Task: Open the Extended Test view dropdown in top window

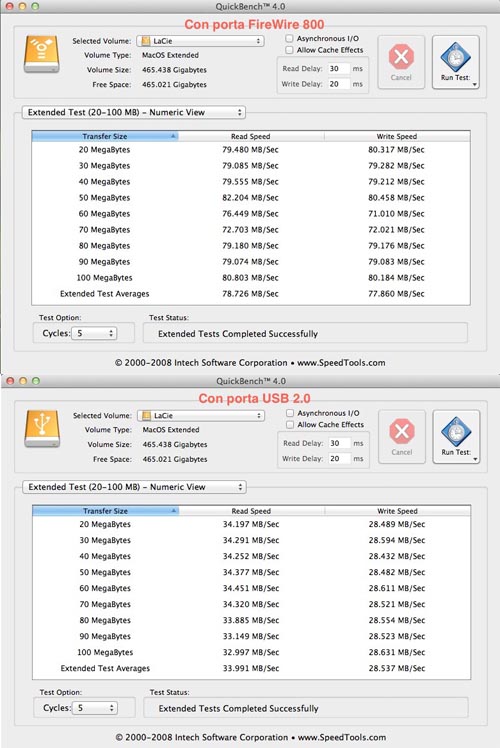Action: tap(134, 113)
